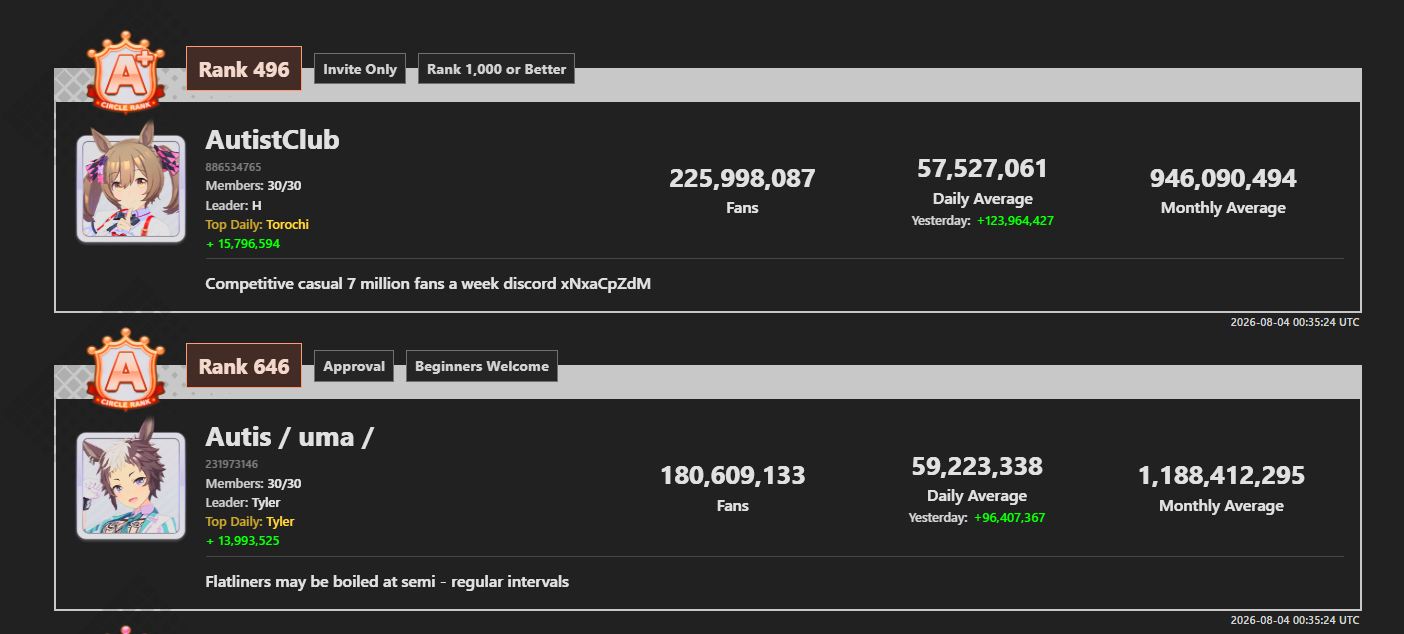The image size is (1404, 634).
Task: Click circle ID 886534765
Action: [x=233, y=167]
